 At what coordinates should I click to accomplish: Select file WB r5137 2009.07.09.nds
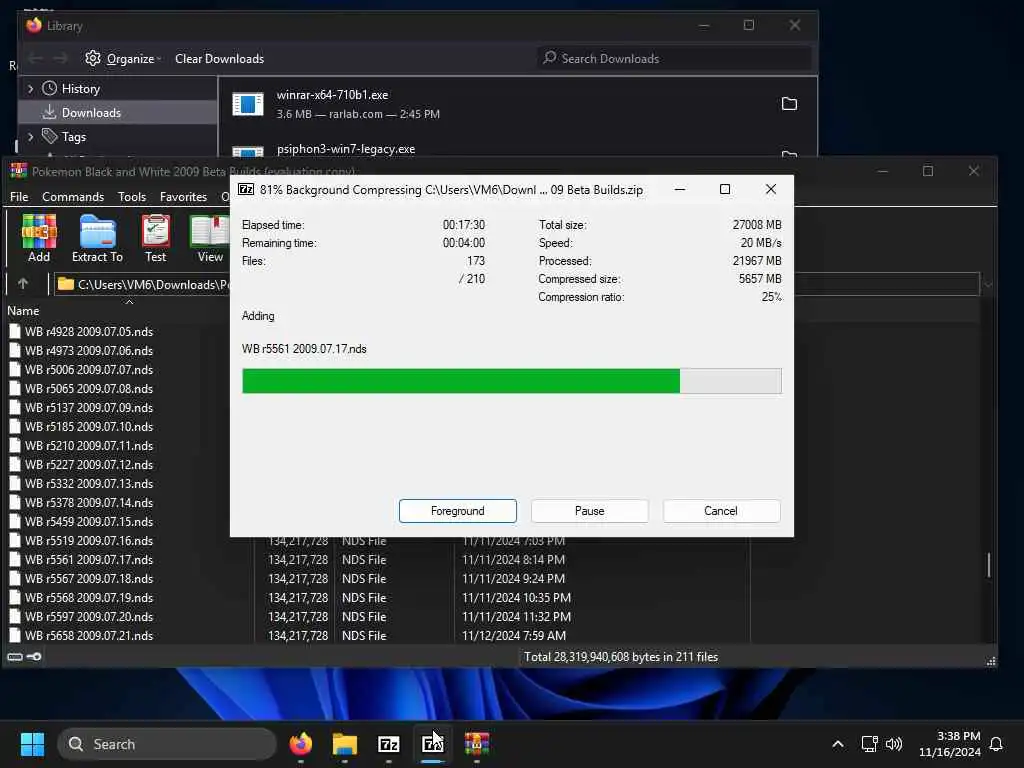[81, 407]
